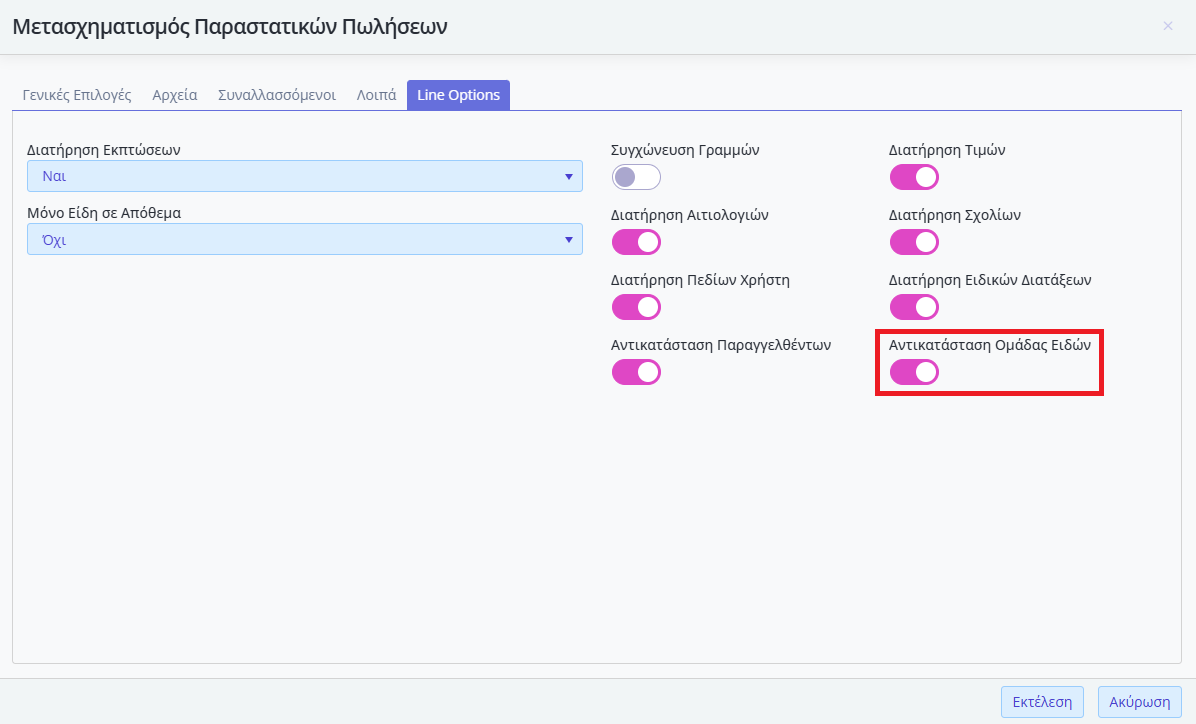Viewport: 1196px width, 724px height.
Task: Go to the Συναλλασσόμενοι tab
Action: pyautogui.click(x=277, y=96)
